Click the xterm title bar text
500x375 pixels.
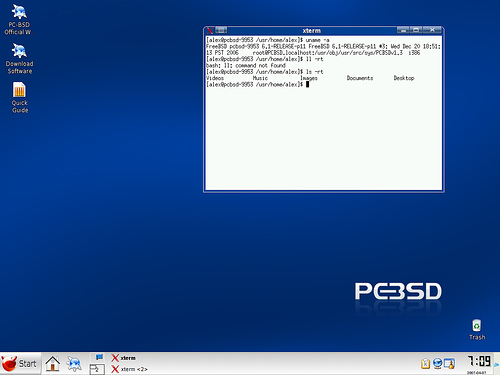312,31
